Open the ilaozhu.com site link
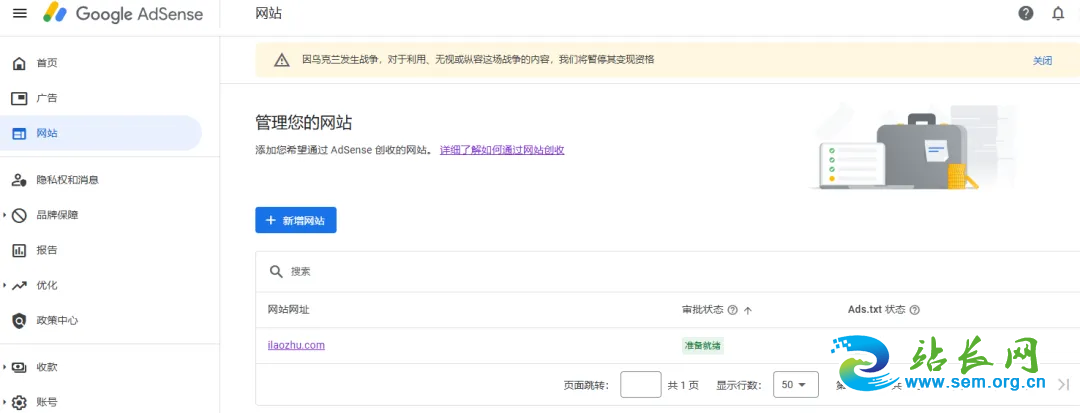 pos(296,346)
